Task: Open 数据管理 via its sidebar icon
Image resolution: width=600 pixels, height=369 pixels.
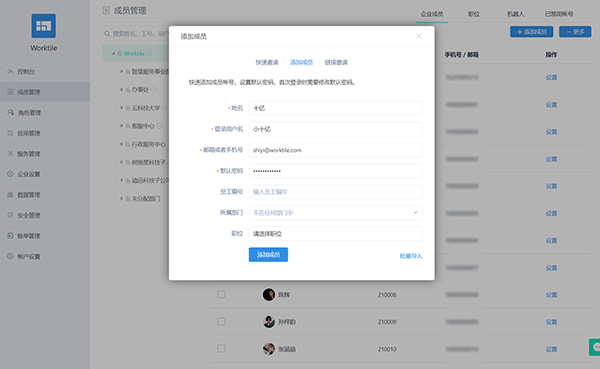Action: pyautogui.click(x=10, y=195)
